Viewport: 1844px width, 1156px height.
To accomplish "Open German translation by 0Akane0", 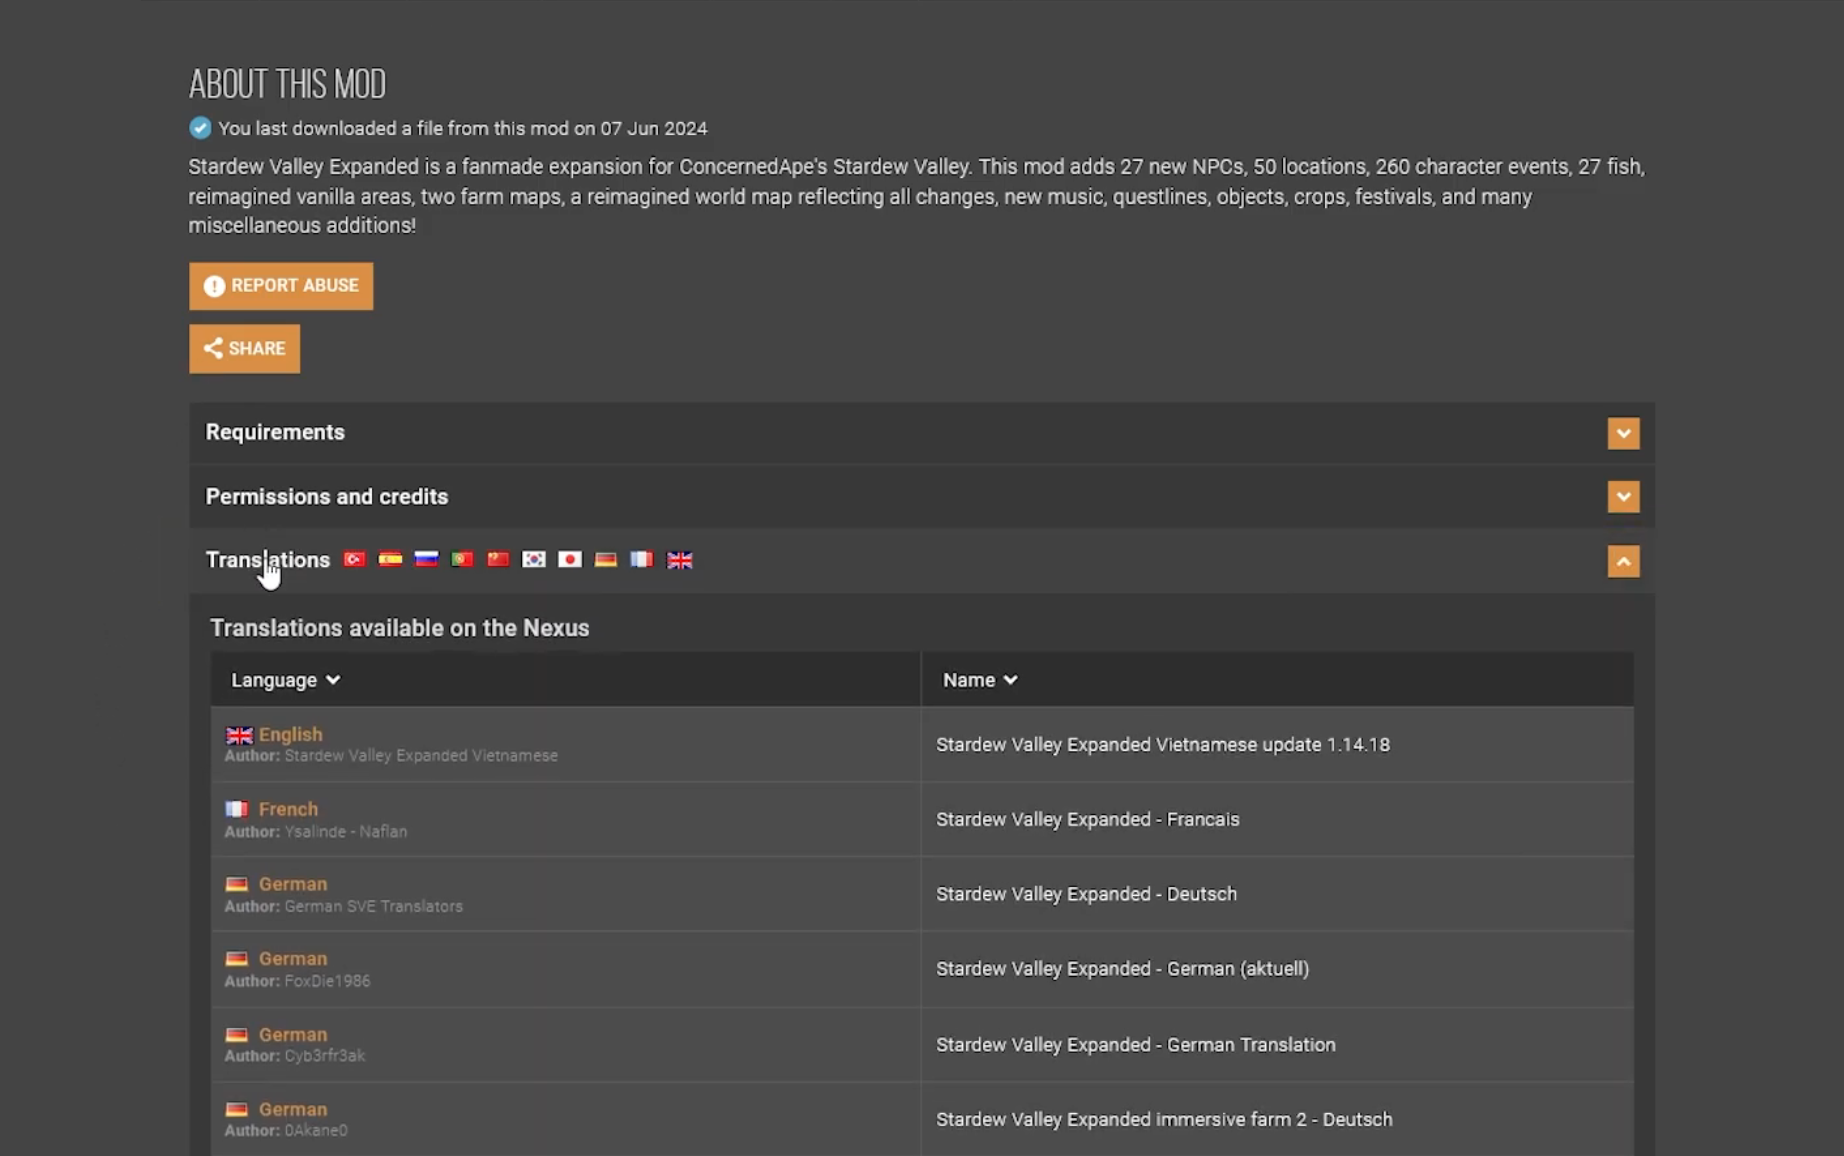I will [x=293, y=1109].
